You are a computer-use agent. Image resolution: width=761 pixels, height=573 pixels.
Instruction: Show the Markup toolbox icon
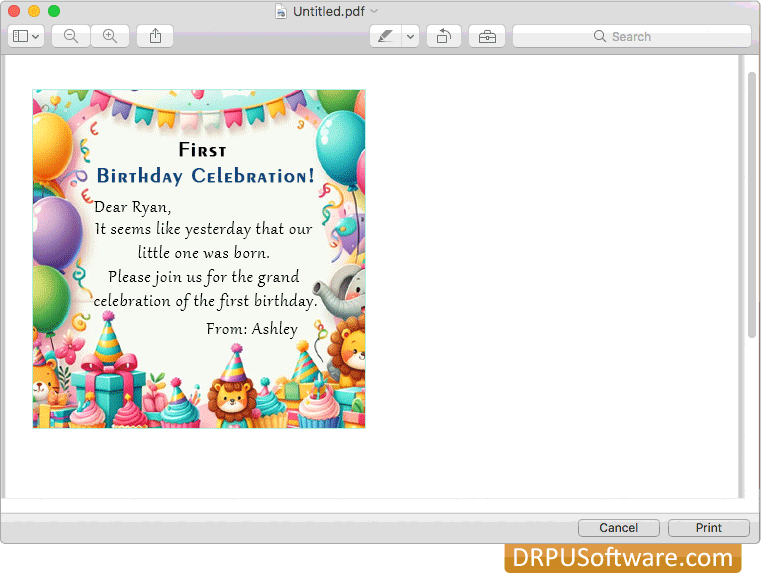click(x=487, y=36)
